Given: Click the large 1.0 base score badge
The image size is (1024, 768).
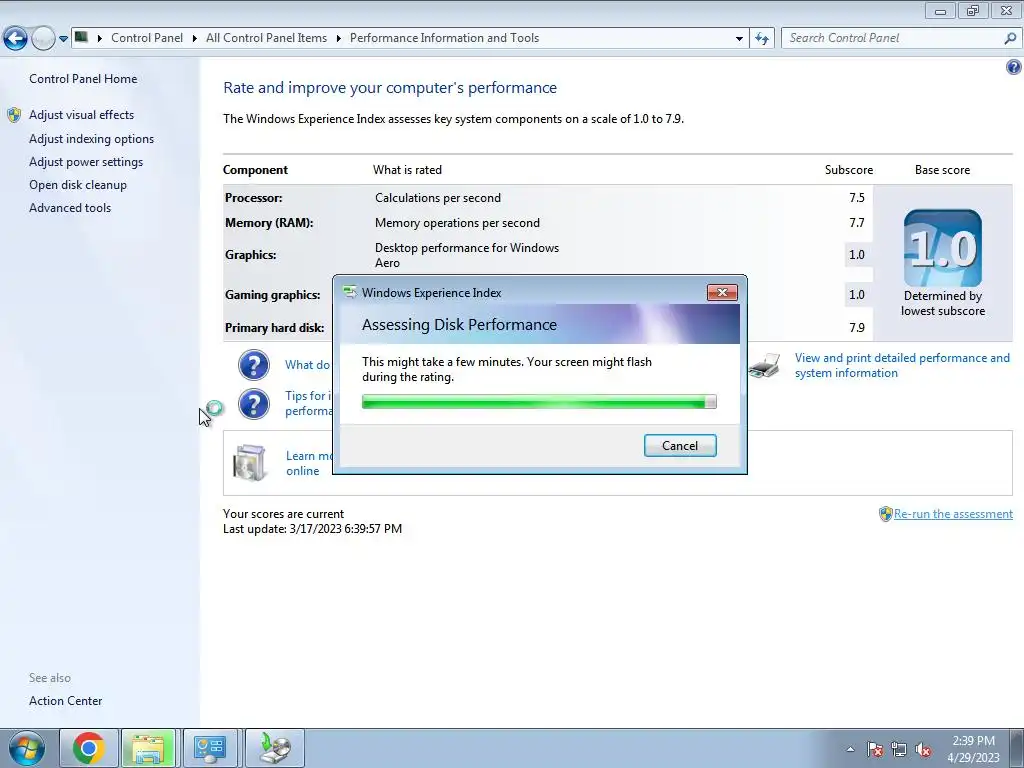Looking at the screenshot, I should tap(942, 248).
